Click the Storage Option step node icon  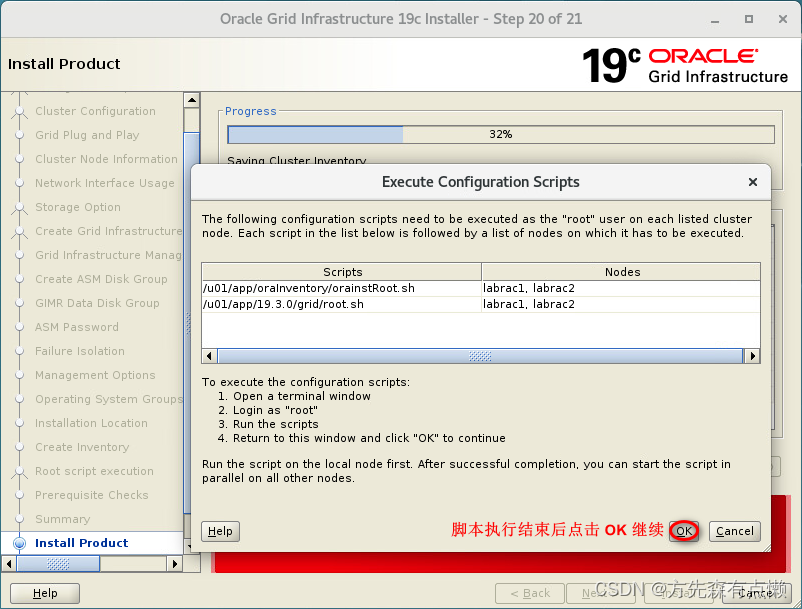tap(19, 207)
